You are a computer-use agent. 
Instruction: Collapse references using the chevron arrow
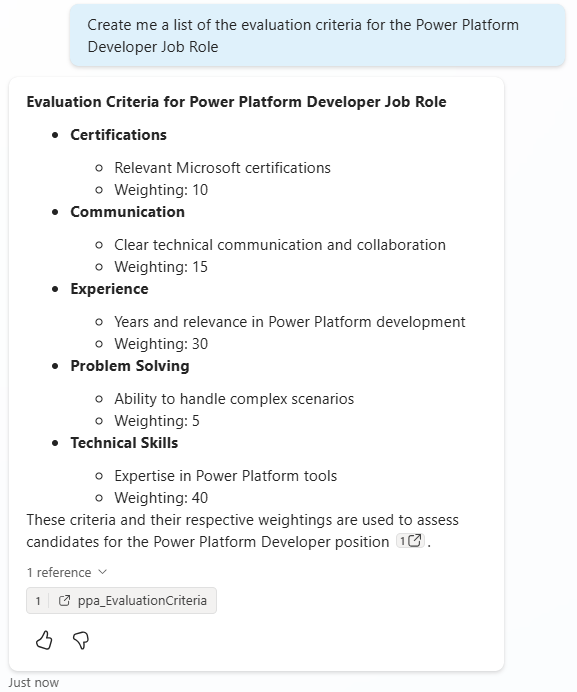102,572
